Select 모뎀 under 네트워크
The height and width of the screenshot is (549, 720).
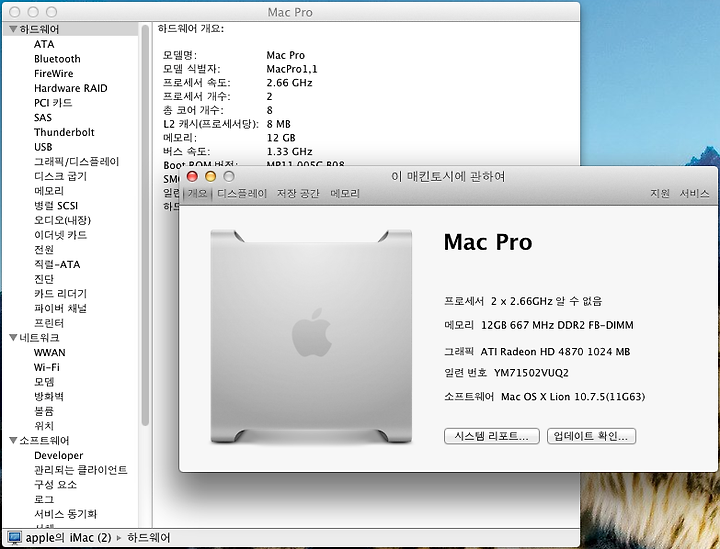click(x=44, y=382)
